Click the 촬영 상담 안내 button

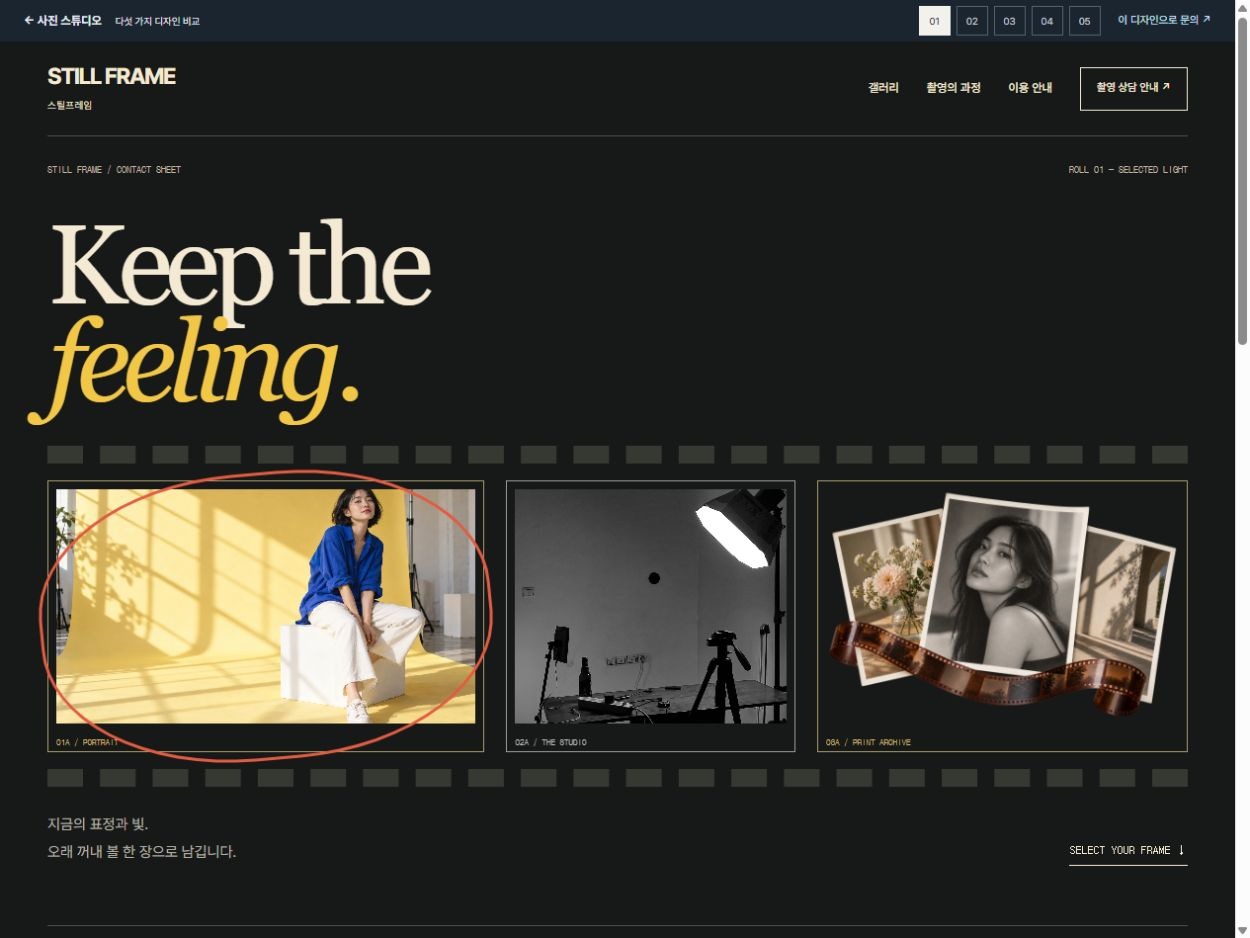click(1134, 88)
